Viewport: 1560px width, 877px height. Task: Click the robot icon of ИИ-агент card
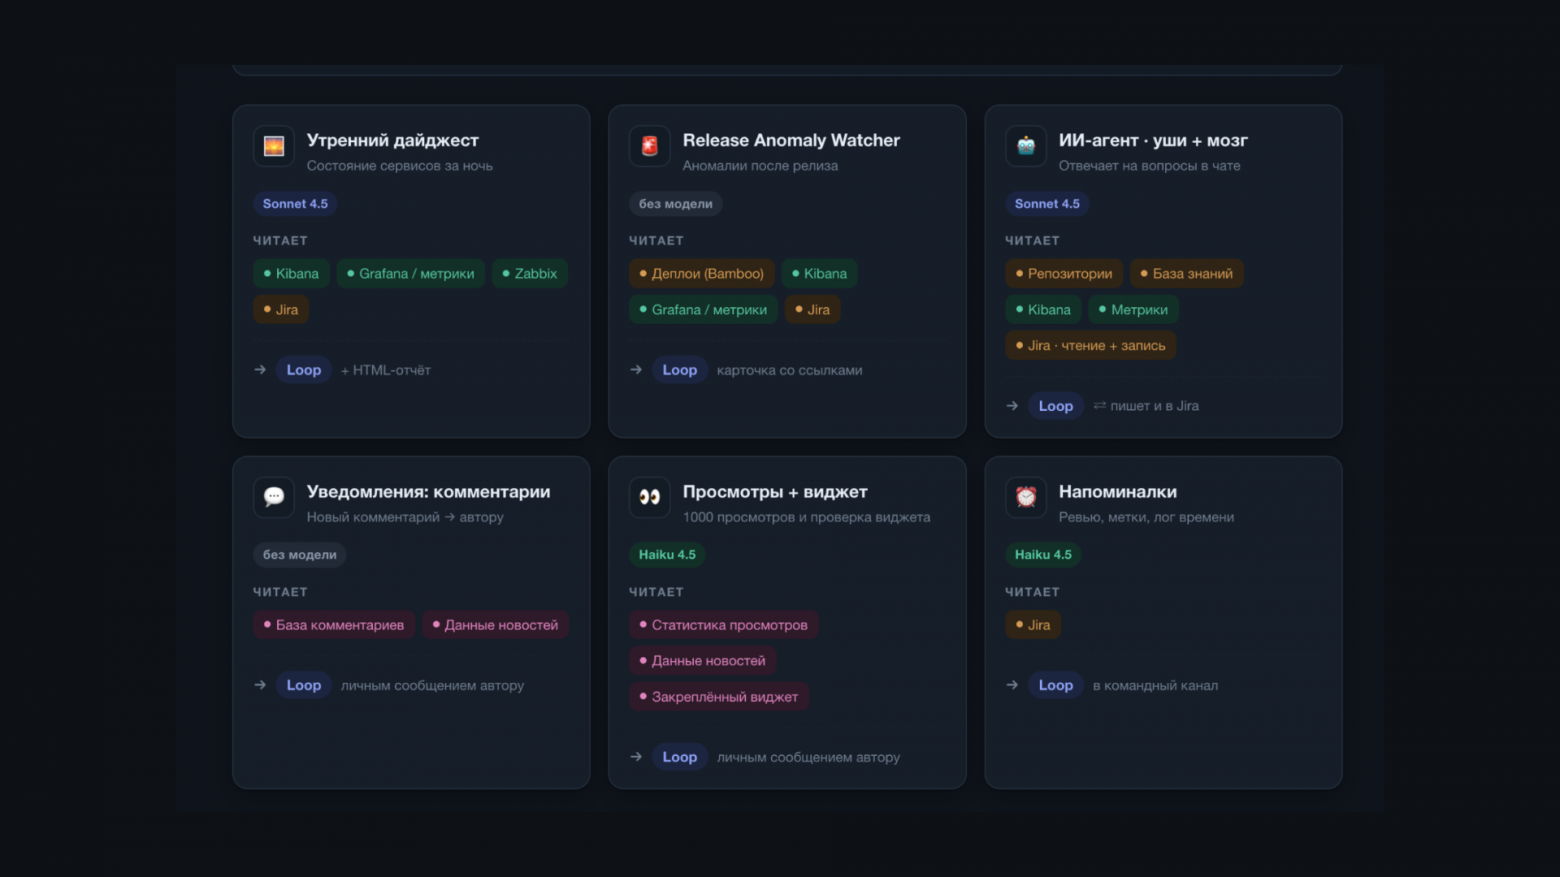pos(1026,146)
